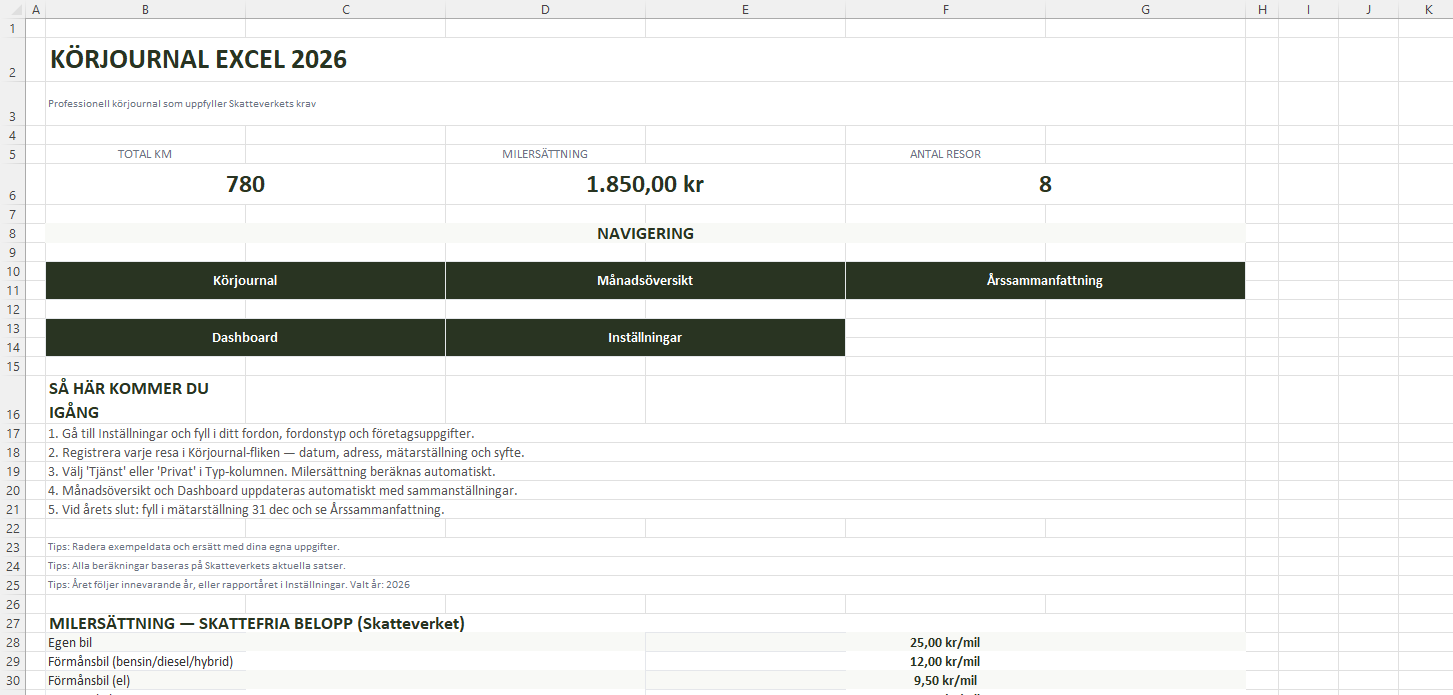Select row 6 header

(x=11, y=185)
